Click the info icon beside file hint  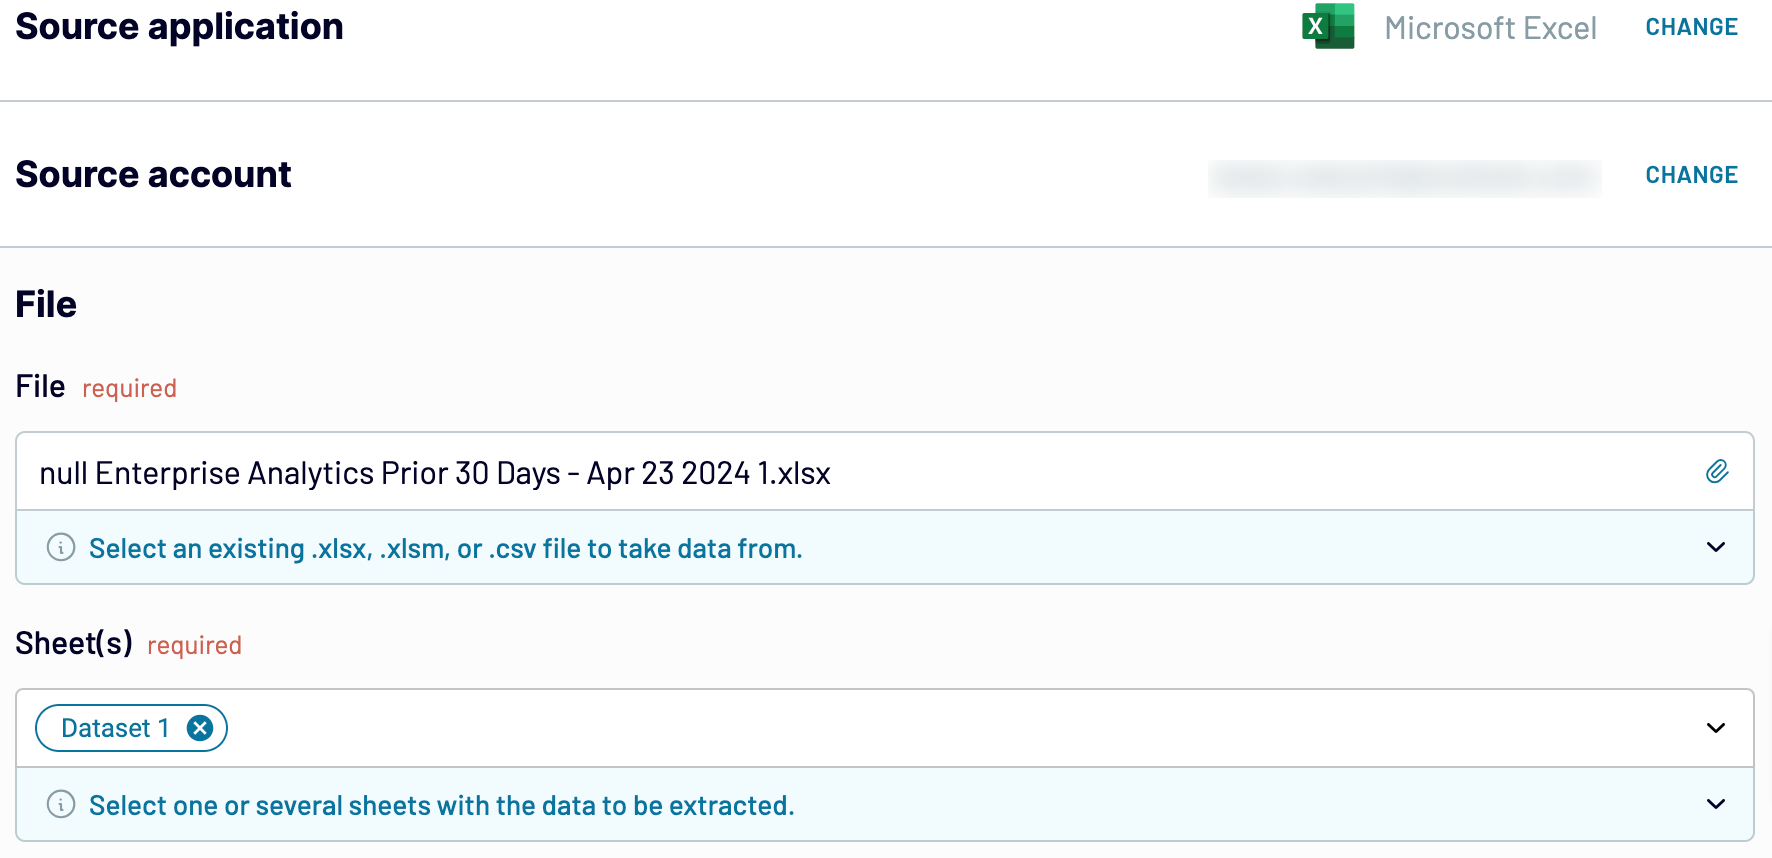(61, 548)
